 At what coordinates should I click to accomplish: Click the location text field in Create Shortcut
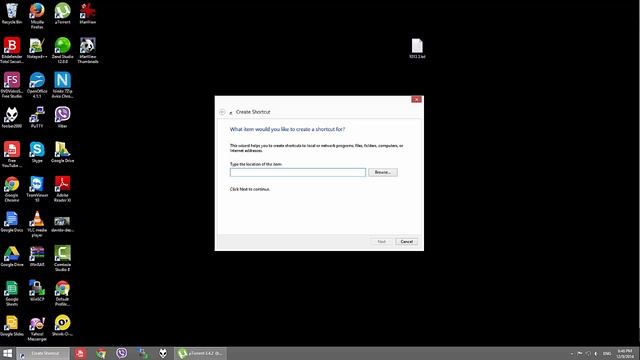298,172
